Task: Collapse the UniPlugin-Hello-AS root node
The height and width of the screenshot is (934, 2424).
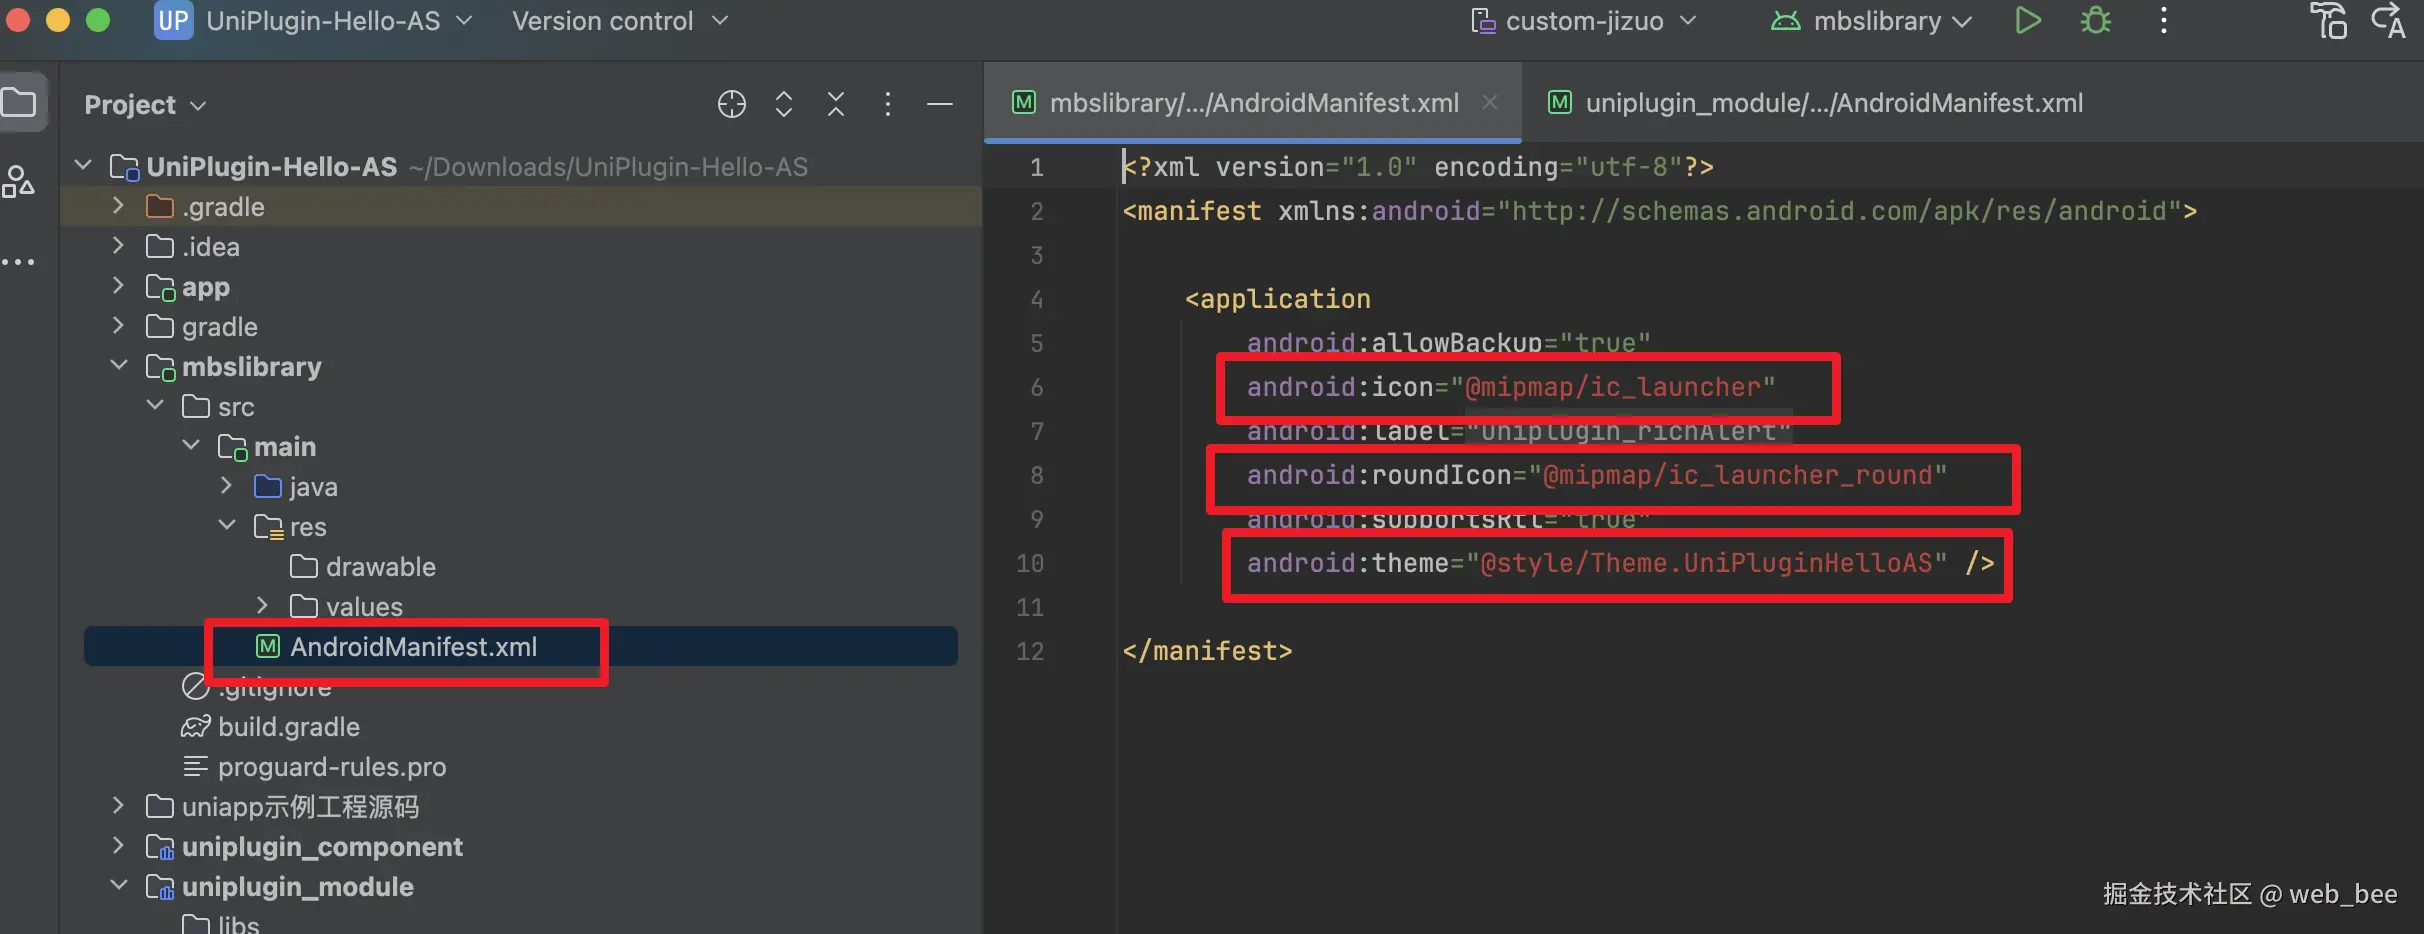Action: point(83,165)
